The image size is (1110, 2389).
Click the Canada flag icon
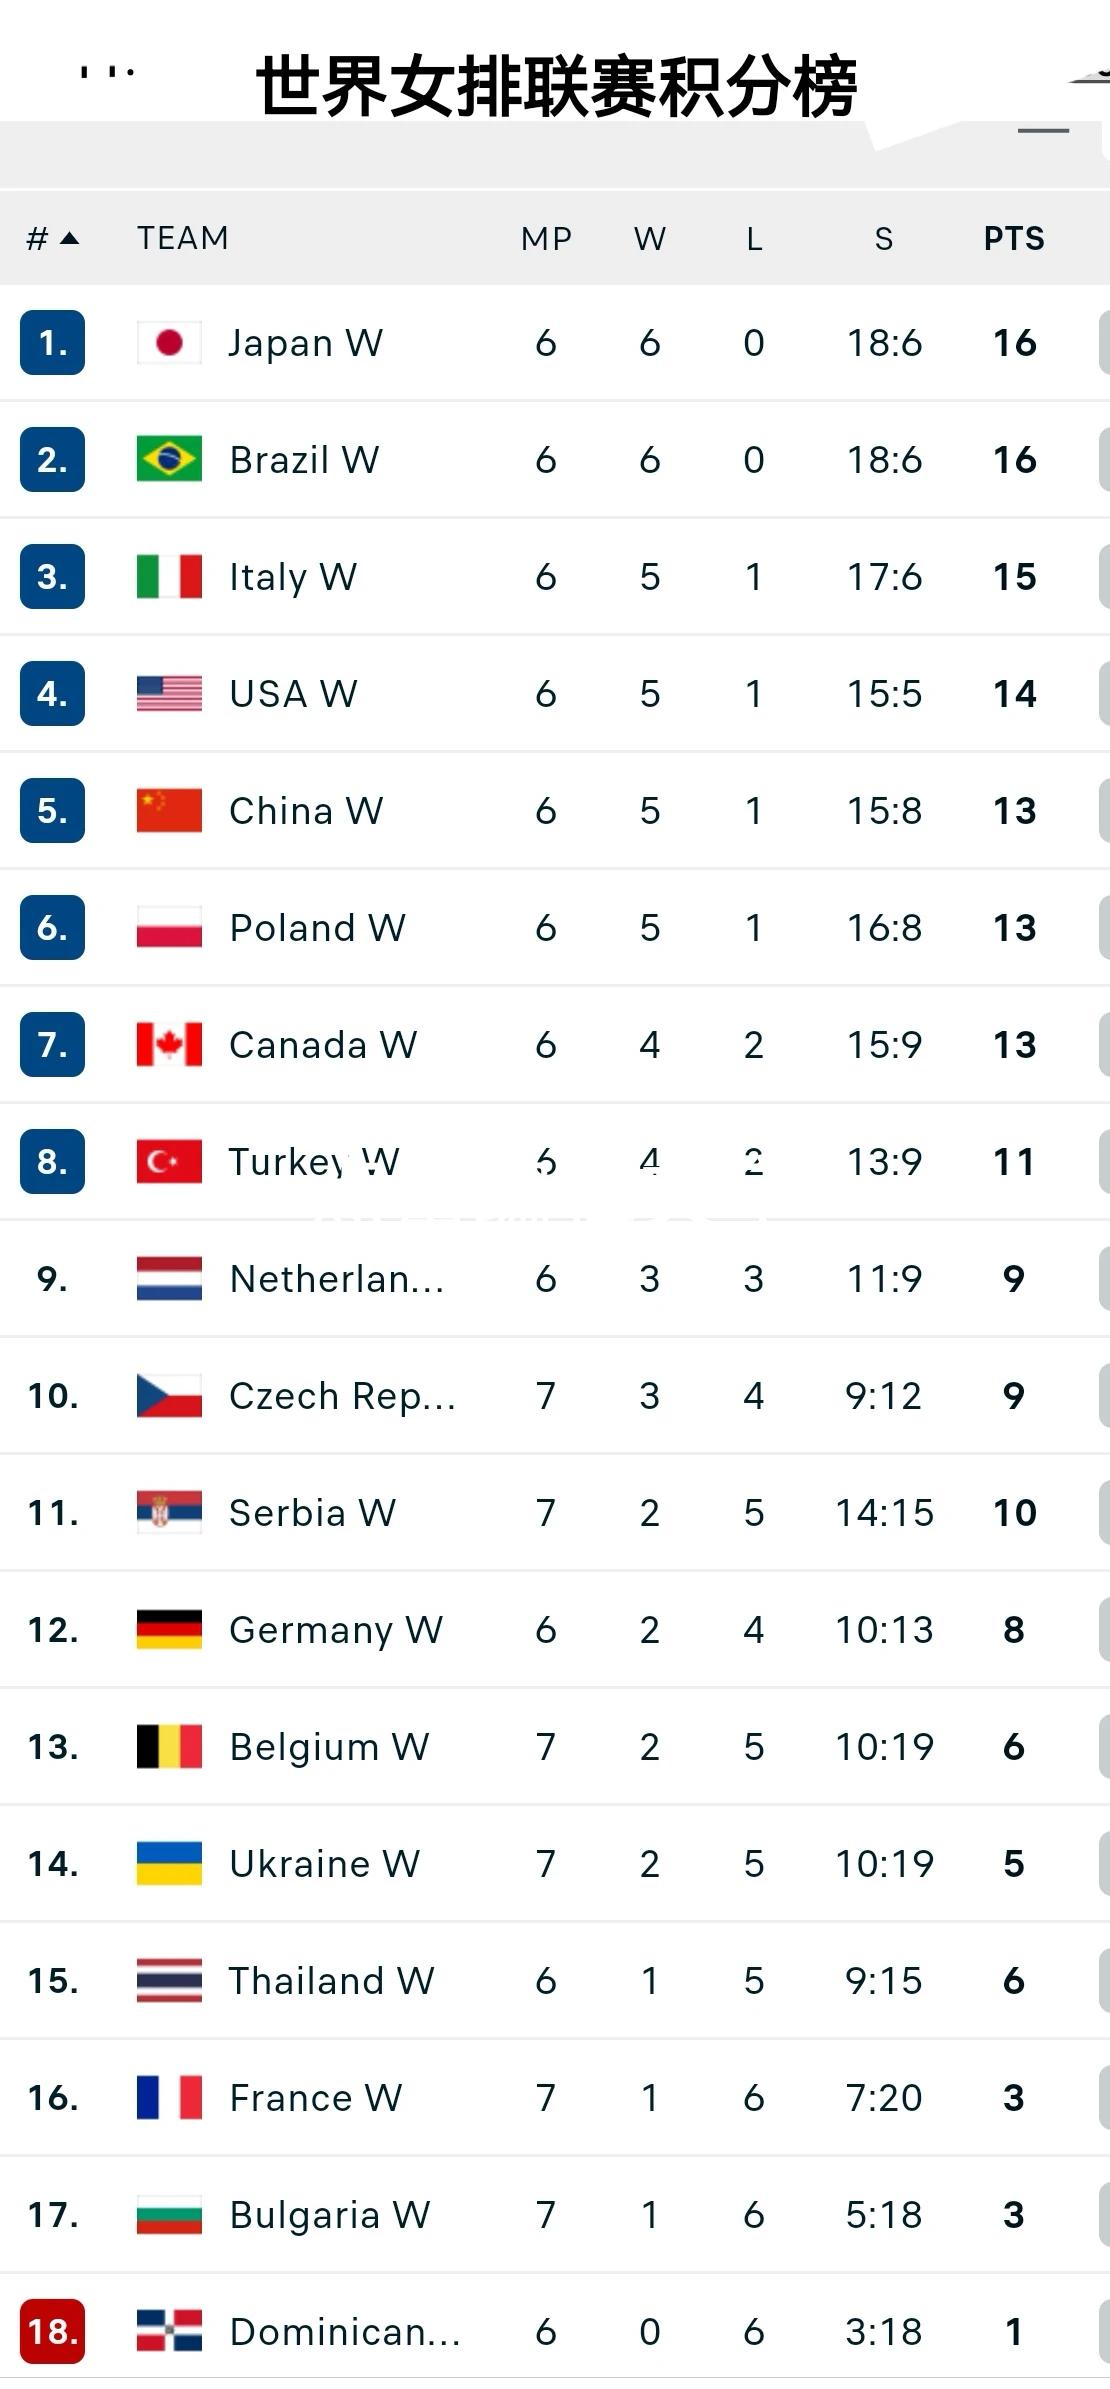[169, 1045]
